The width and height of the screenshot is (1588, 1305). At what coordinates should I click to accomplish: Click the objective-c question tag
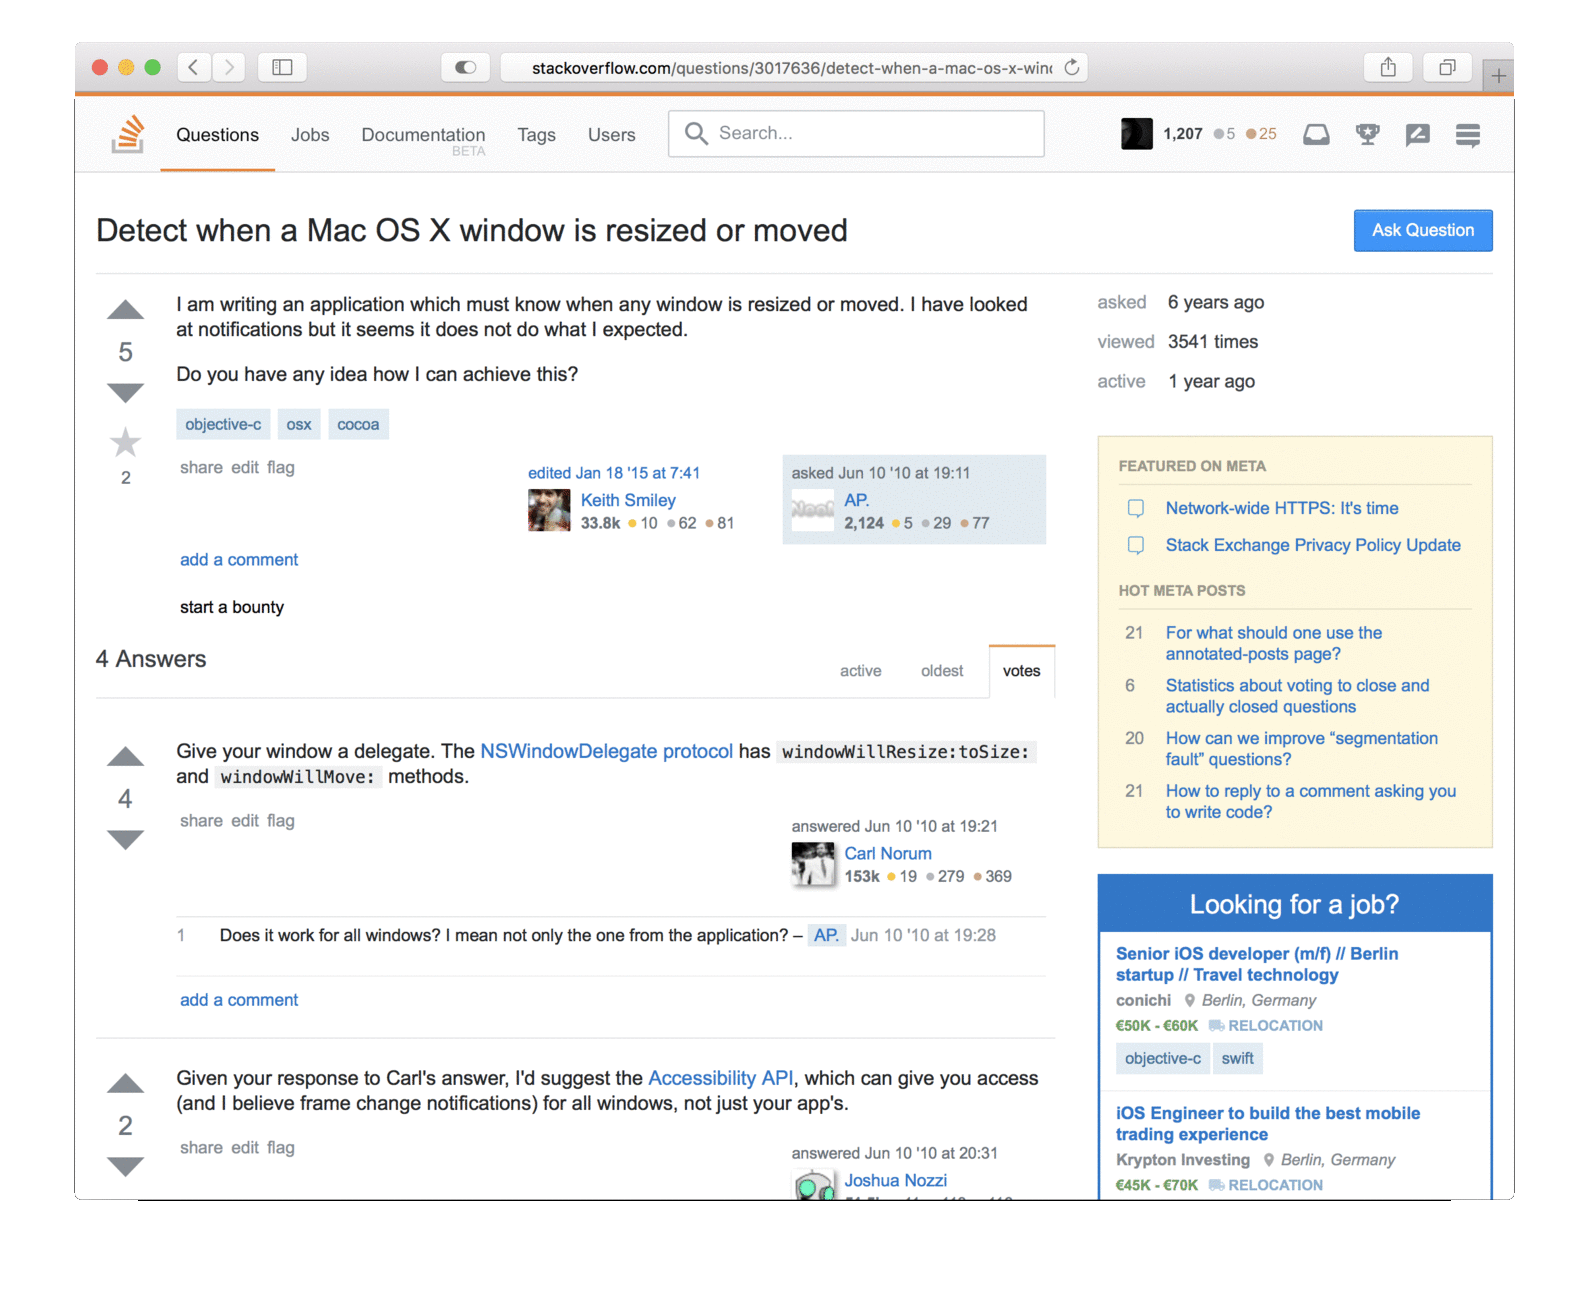(223, 424)
